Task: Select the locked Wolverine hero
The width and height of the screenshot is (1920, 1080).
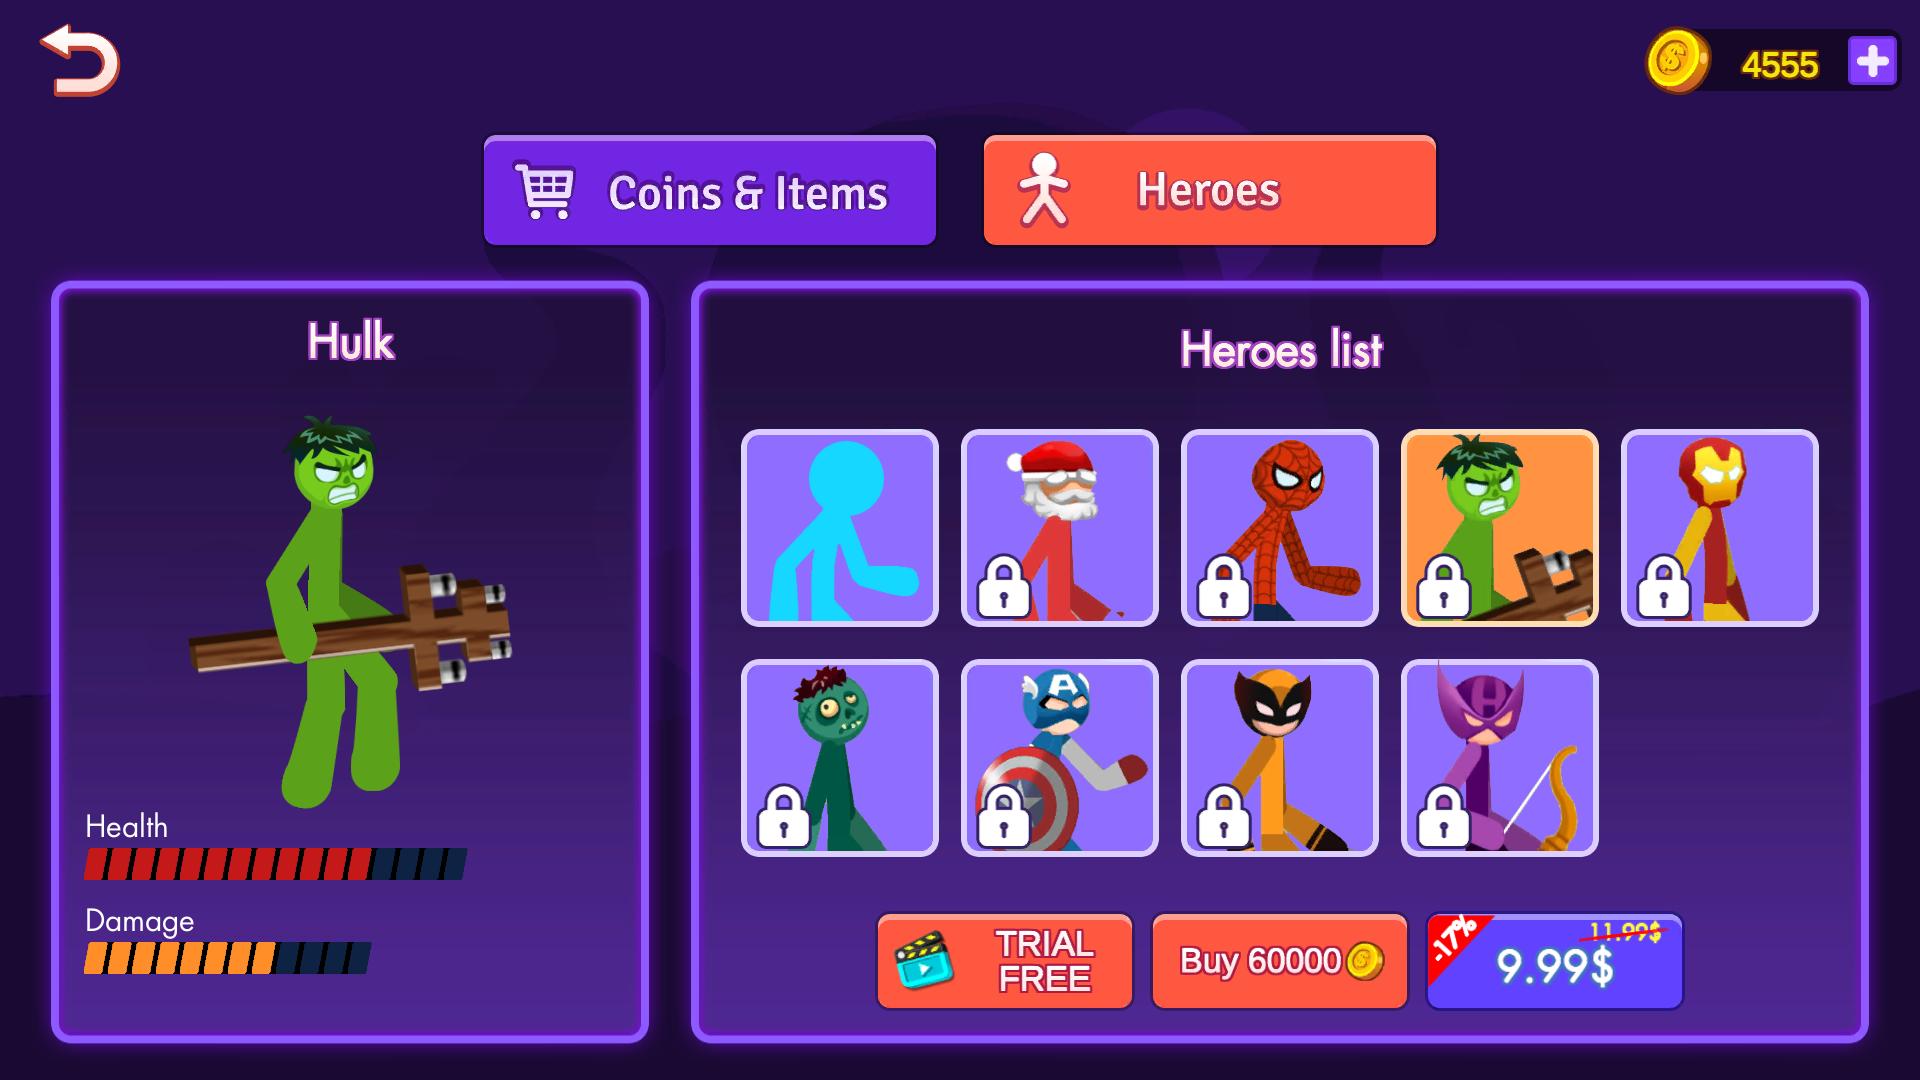Action: pos(1280,758)
